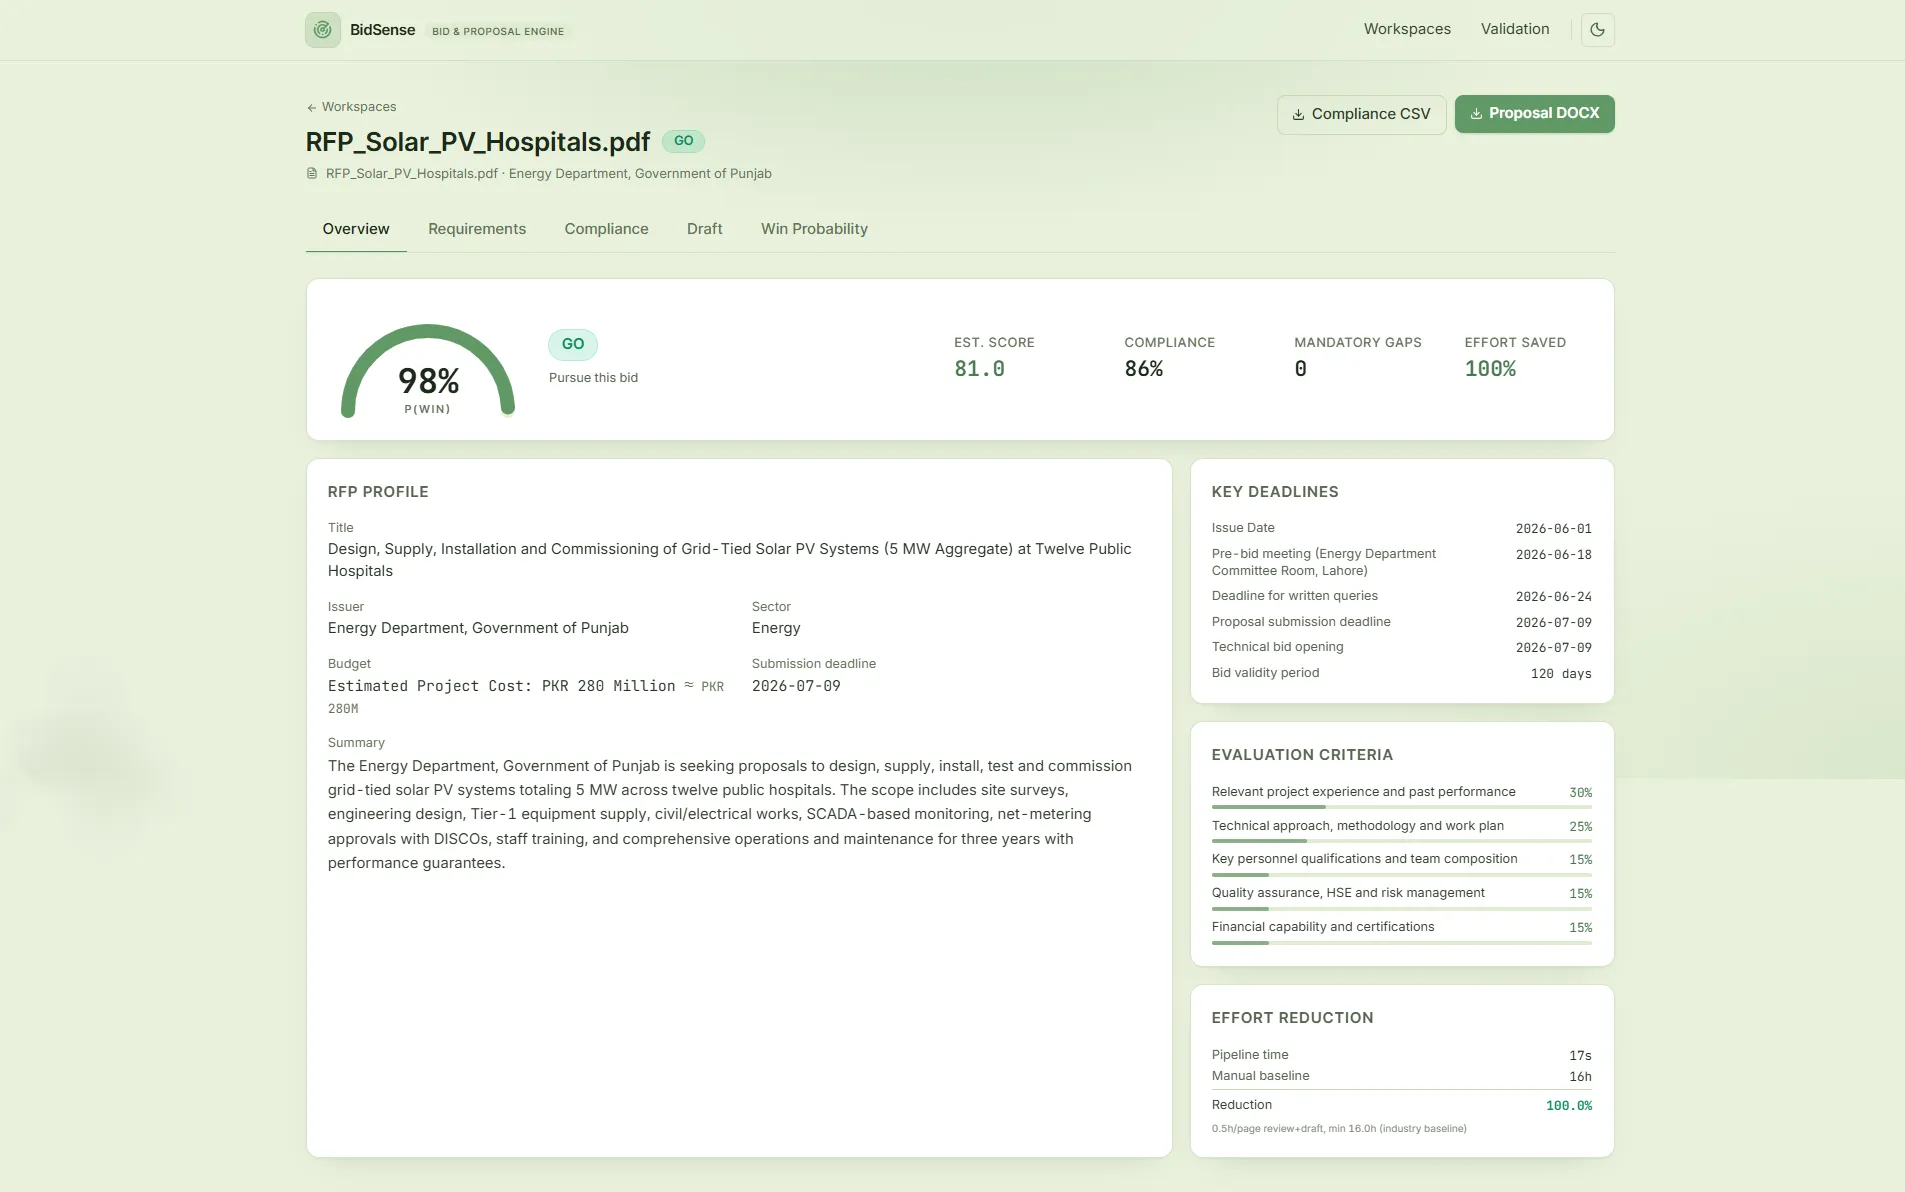Click the GO badge next to file title
Image resolution: width=1905 pixels, height=1192 pixels.
[x=683, y=141]
